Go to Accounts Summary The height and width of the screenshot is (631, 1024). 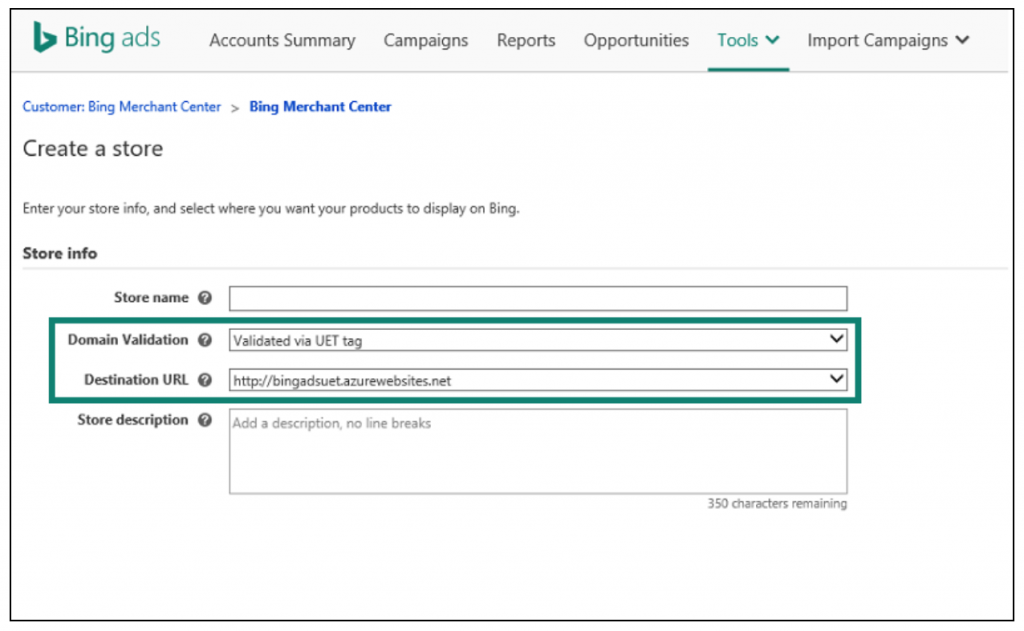pos(282,41)
